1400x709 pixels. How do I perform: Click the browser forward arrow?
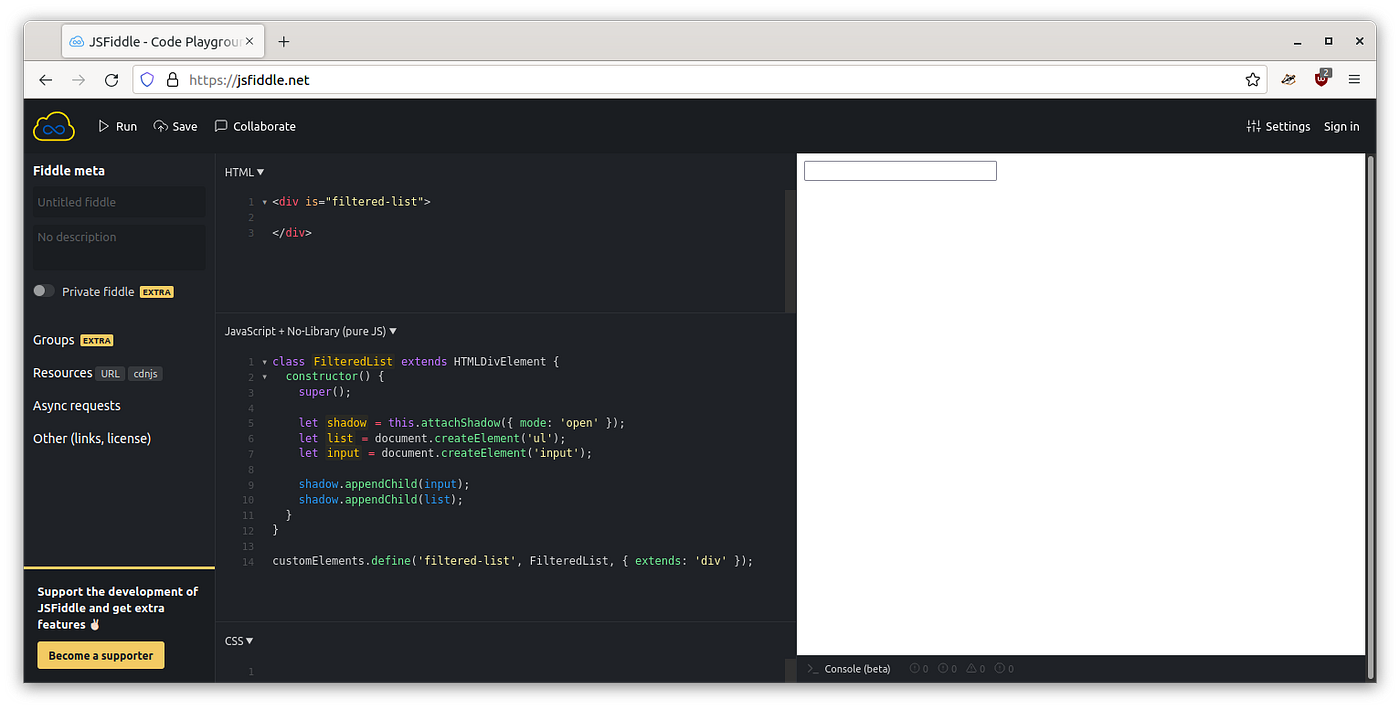click(79, 80)
